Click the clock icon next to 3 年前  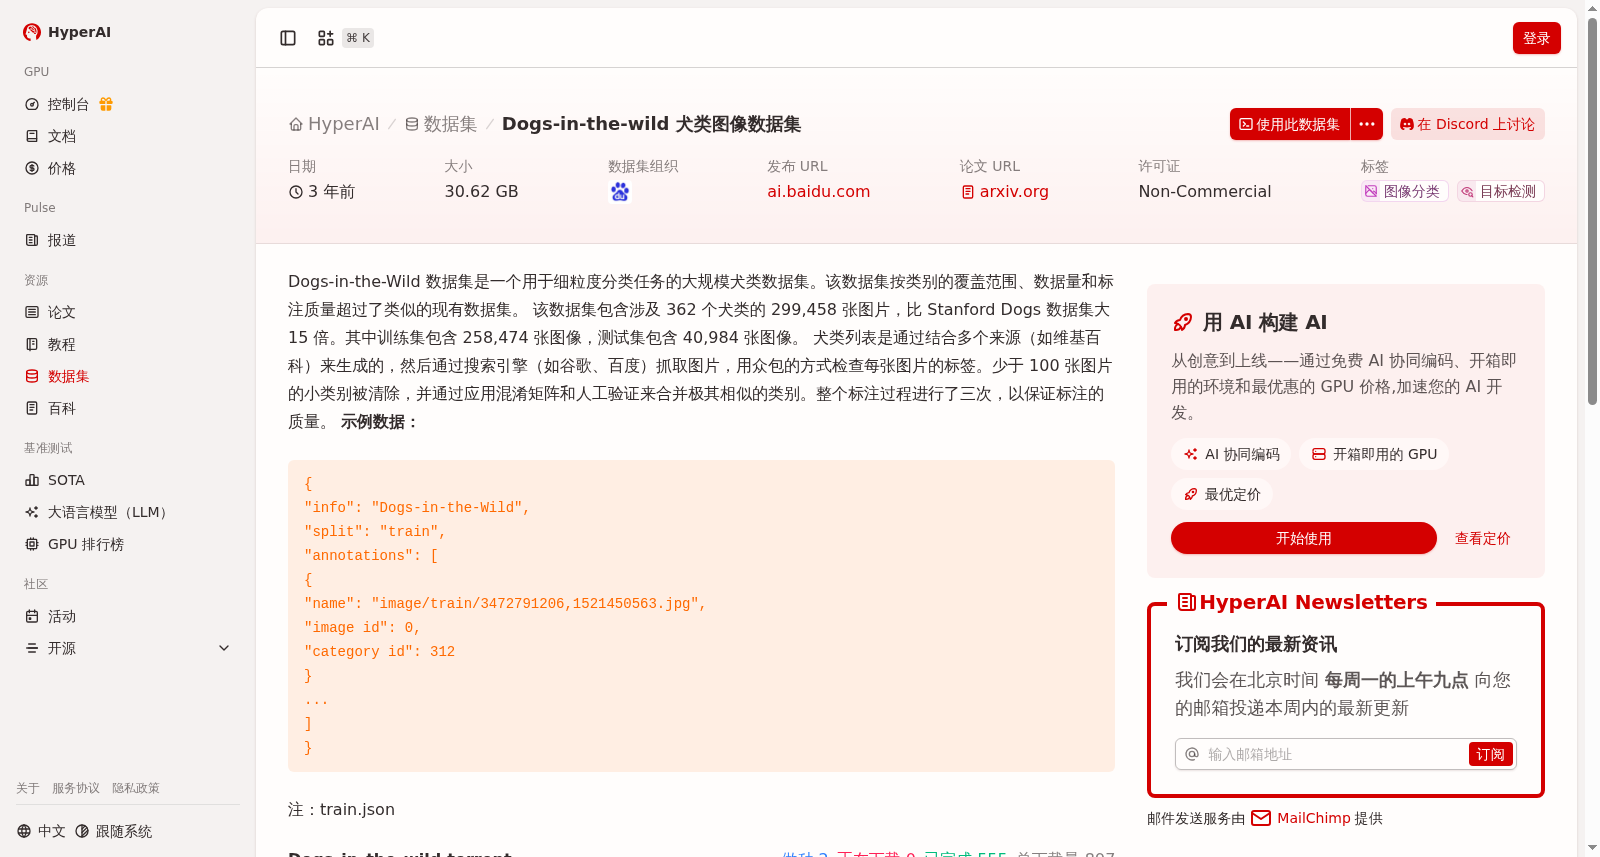[296, 192]
